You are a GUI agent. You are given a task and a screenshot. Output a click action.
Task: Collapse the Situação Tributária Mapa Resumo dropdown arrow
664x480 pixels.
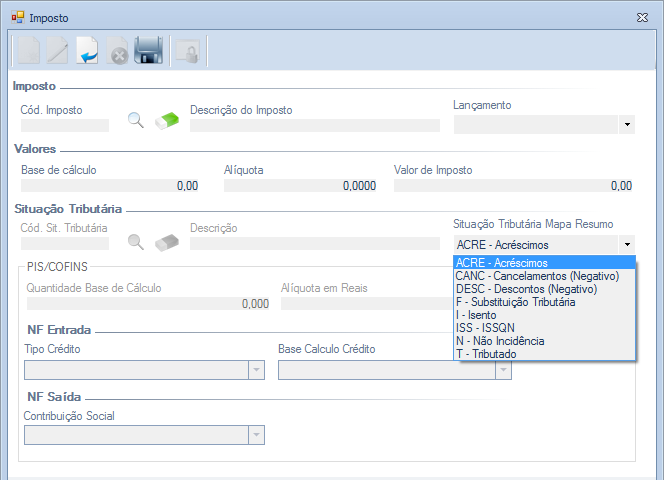pos(627,244)
